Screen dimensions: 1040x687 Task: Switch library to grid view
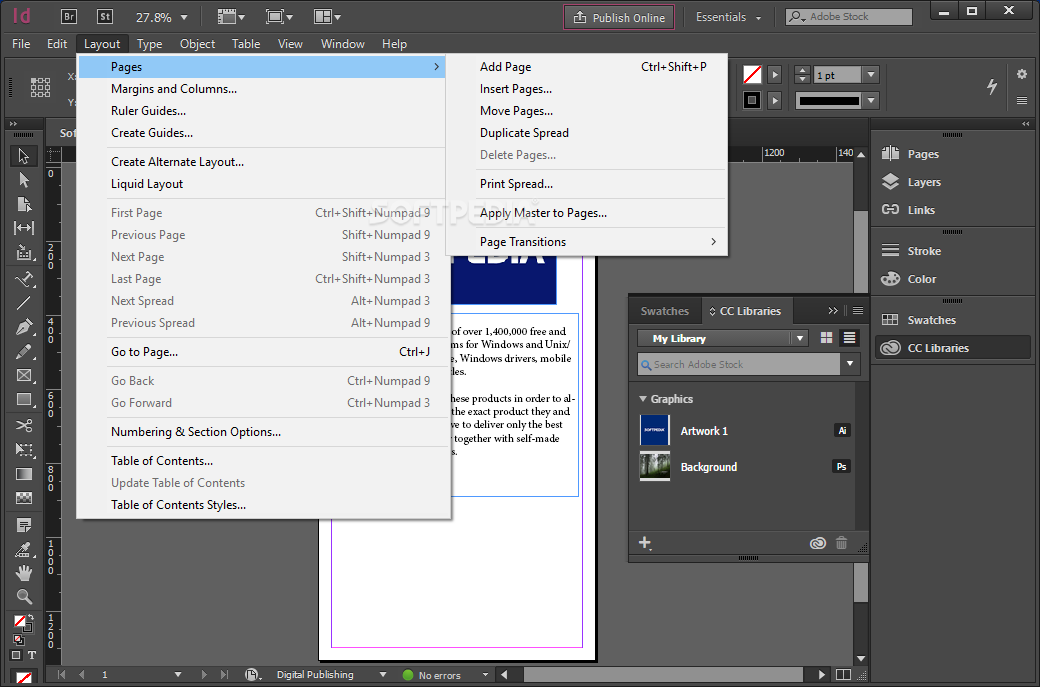click(x=826, y=338)
